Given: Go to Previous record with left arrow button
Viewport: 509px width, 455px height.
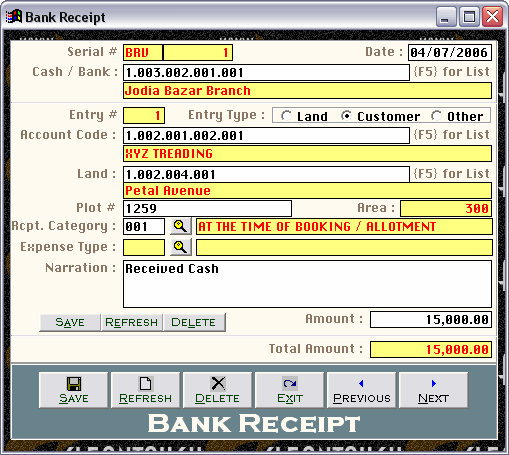Looking at the screenshot, I should 362,390.
